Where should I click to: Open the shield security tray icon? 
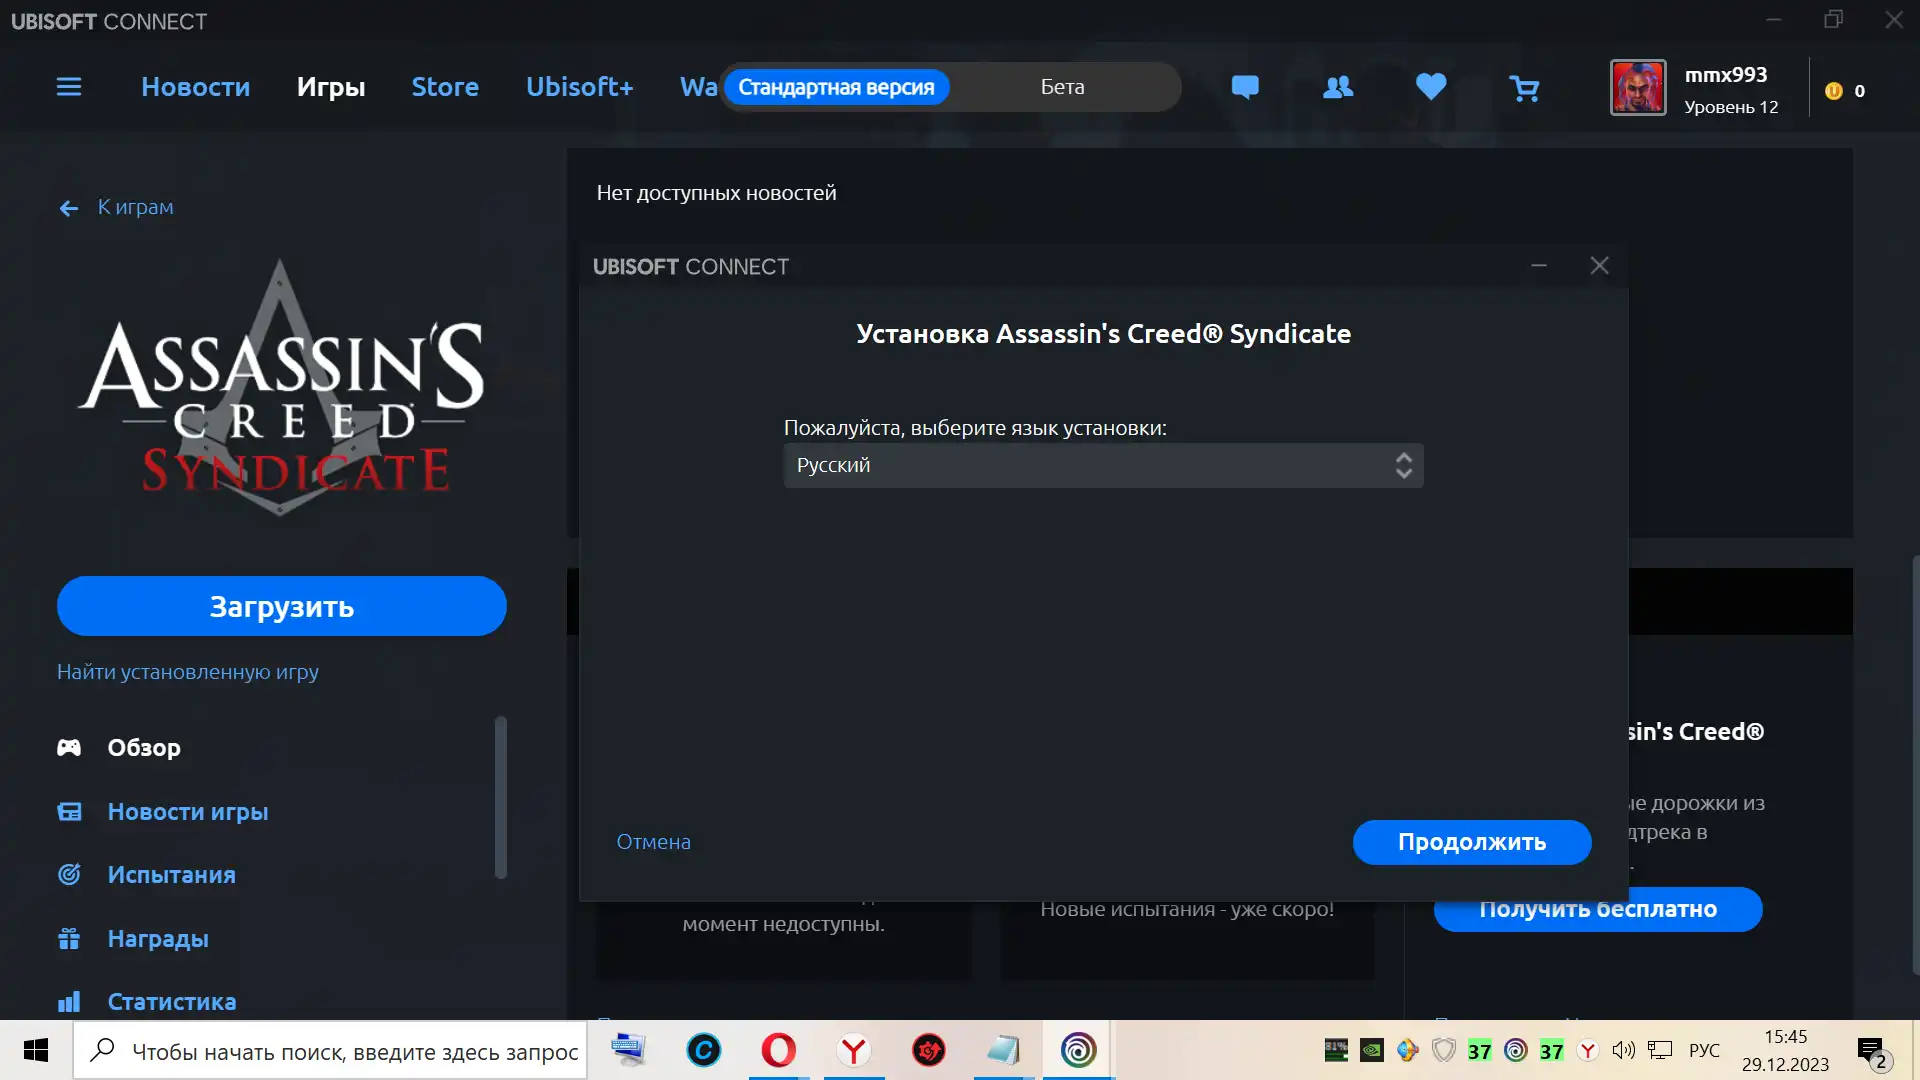pyautogui.click(x=1443, y=1050)
